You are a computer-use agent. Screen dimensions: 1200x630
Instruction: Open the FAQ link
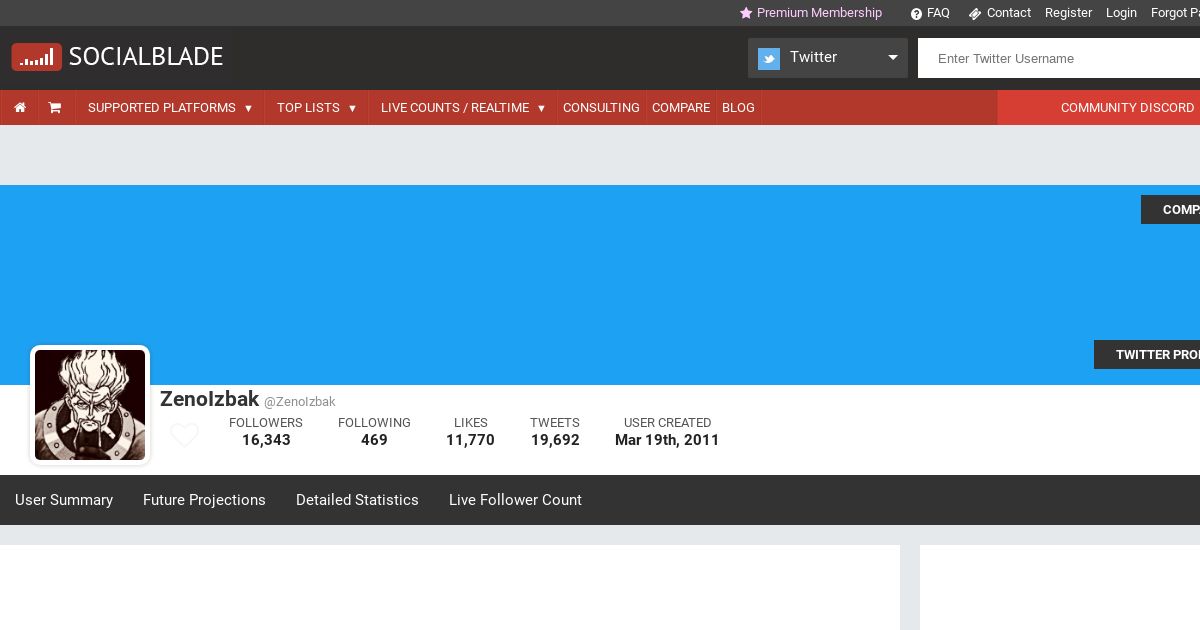938,13
